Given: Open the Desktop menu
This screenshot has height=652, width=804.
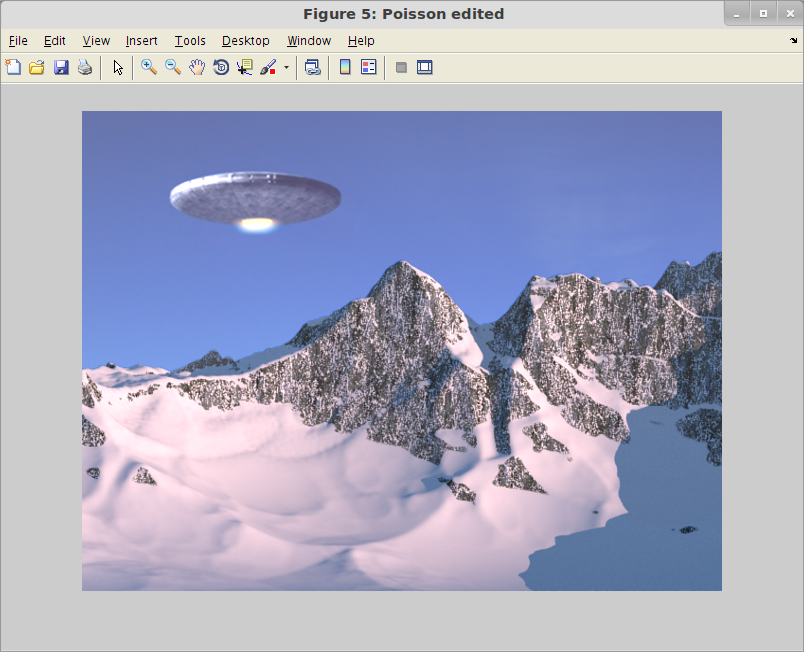Looking at the screenshot, I should pyautogui.click(x=245, y=41).
